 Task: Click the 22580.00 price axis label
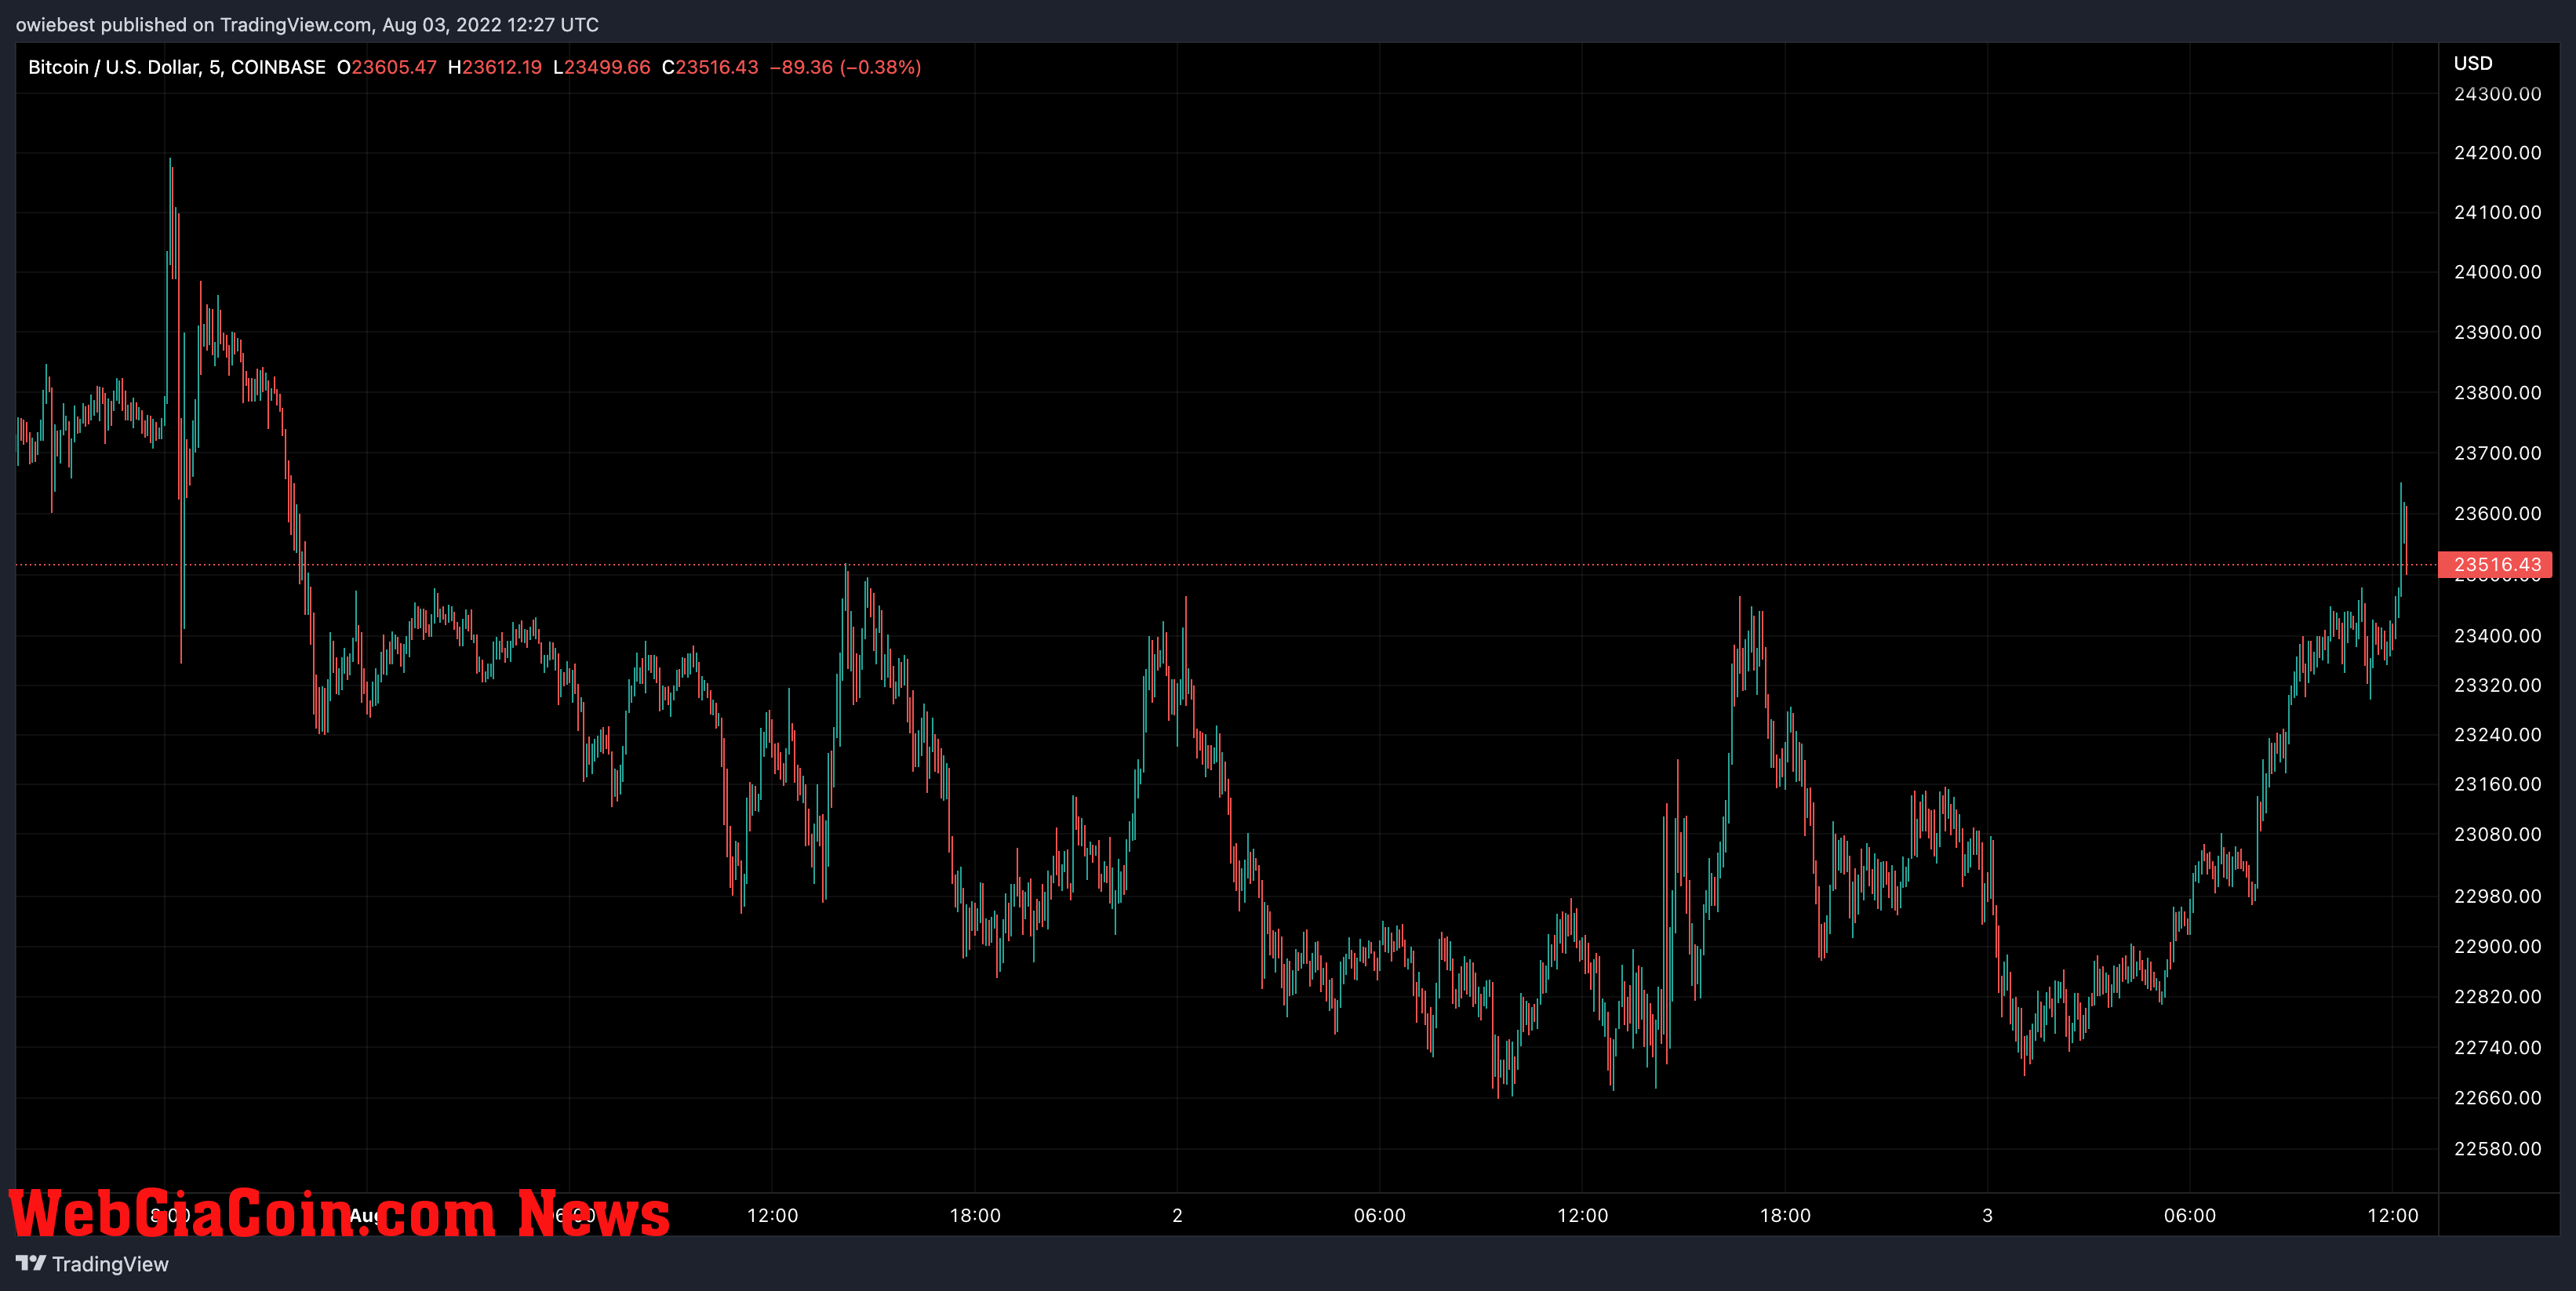tap(2497, 1149)
